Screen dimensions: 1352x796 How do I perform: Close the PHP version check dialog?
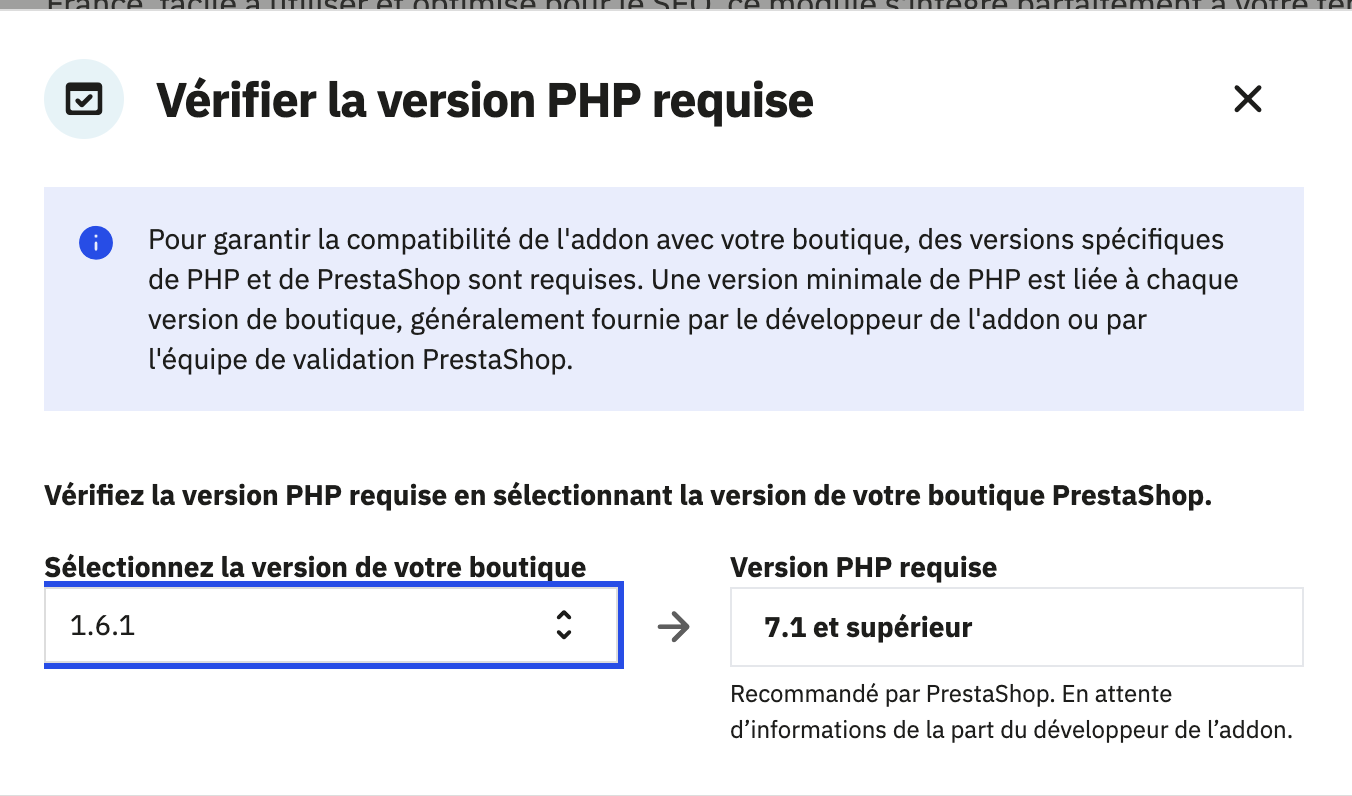pyautogui.click(x=1247, y=99)
